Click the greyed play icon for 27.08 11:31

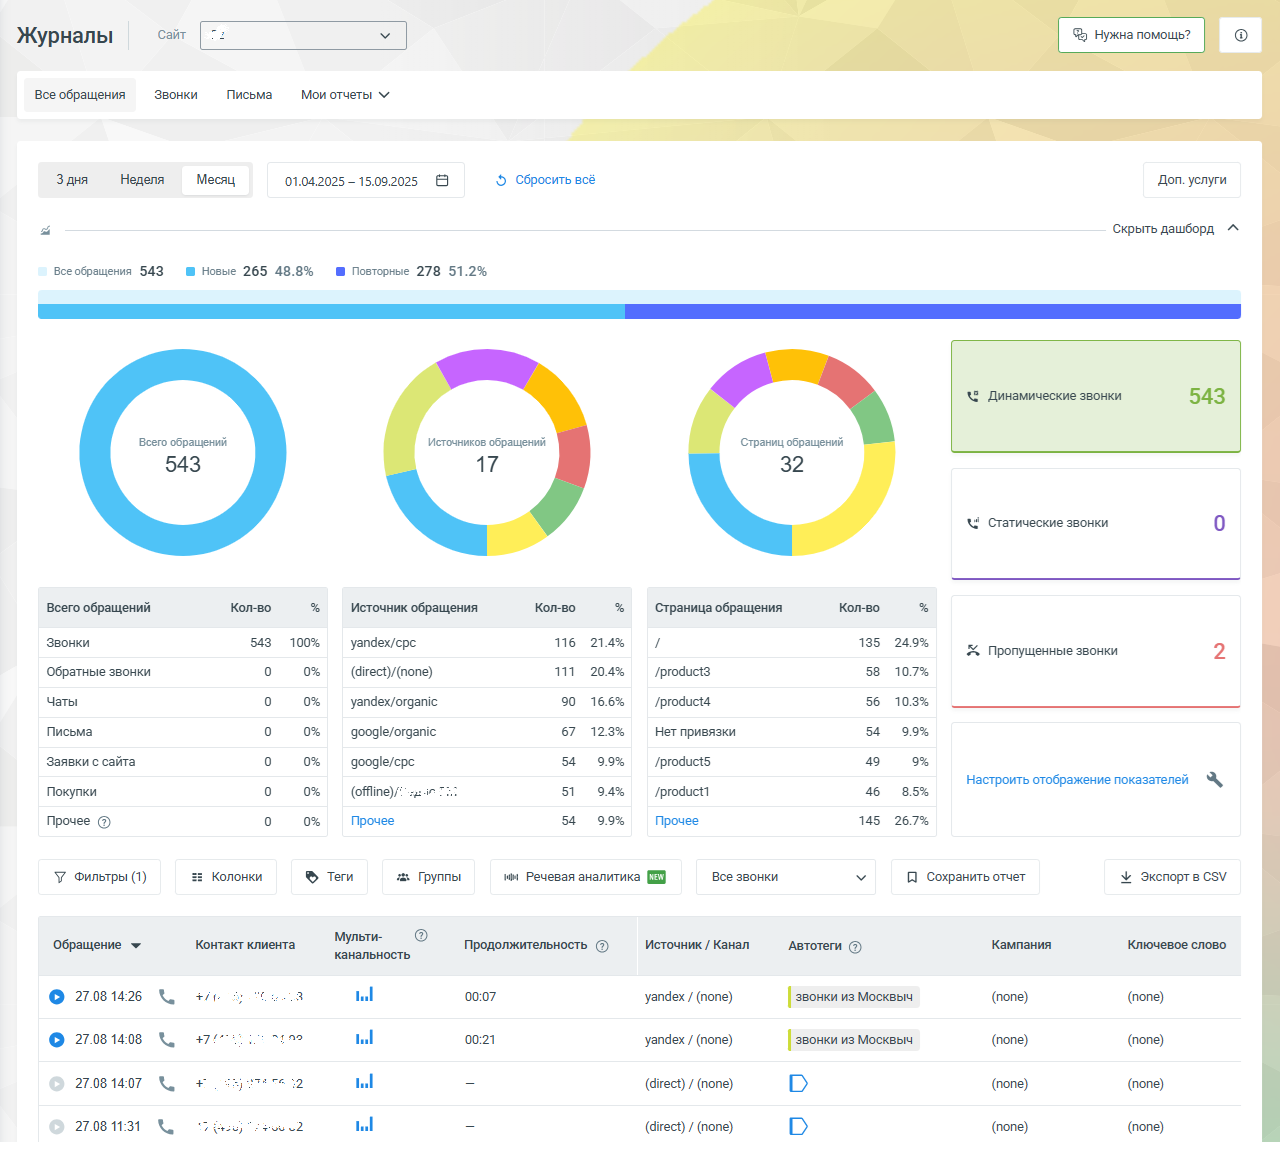pyautogui.click(x=57, y=1127)
